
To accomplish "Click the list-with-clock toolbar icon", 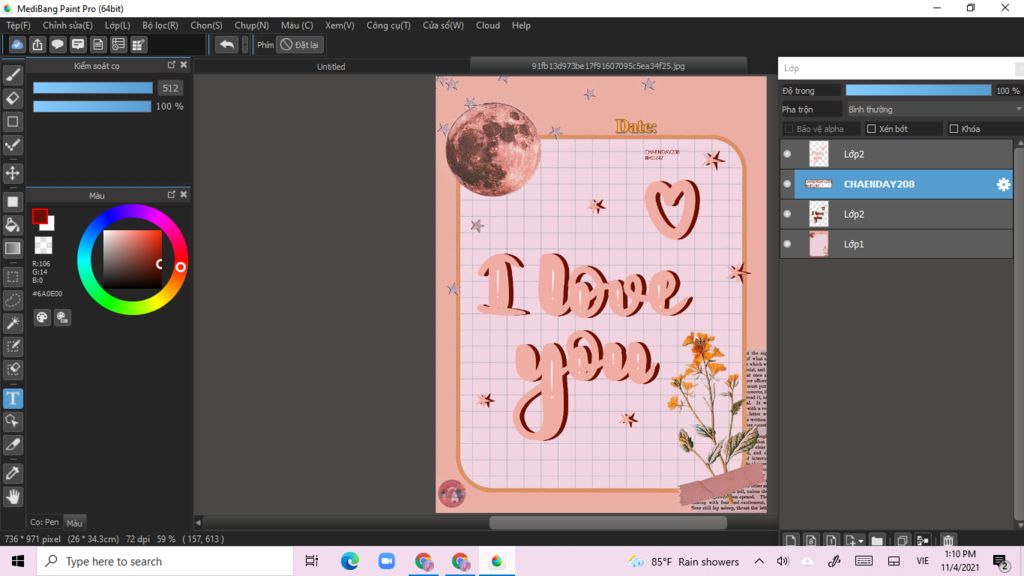I will pyautogui.click(x=118, y=44).
